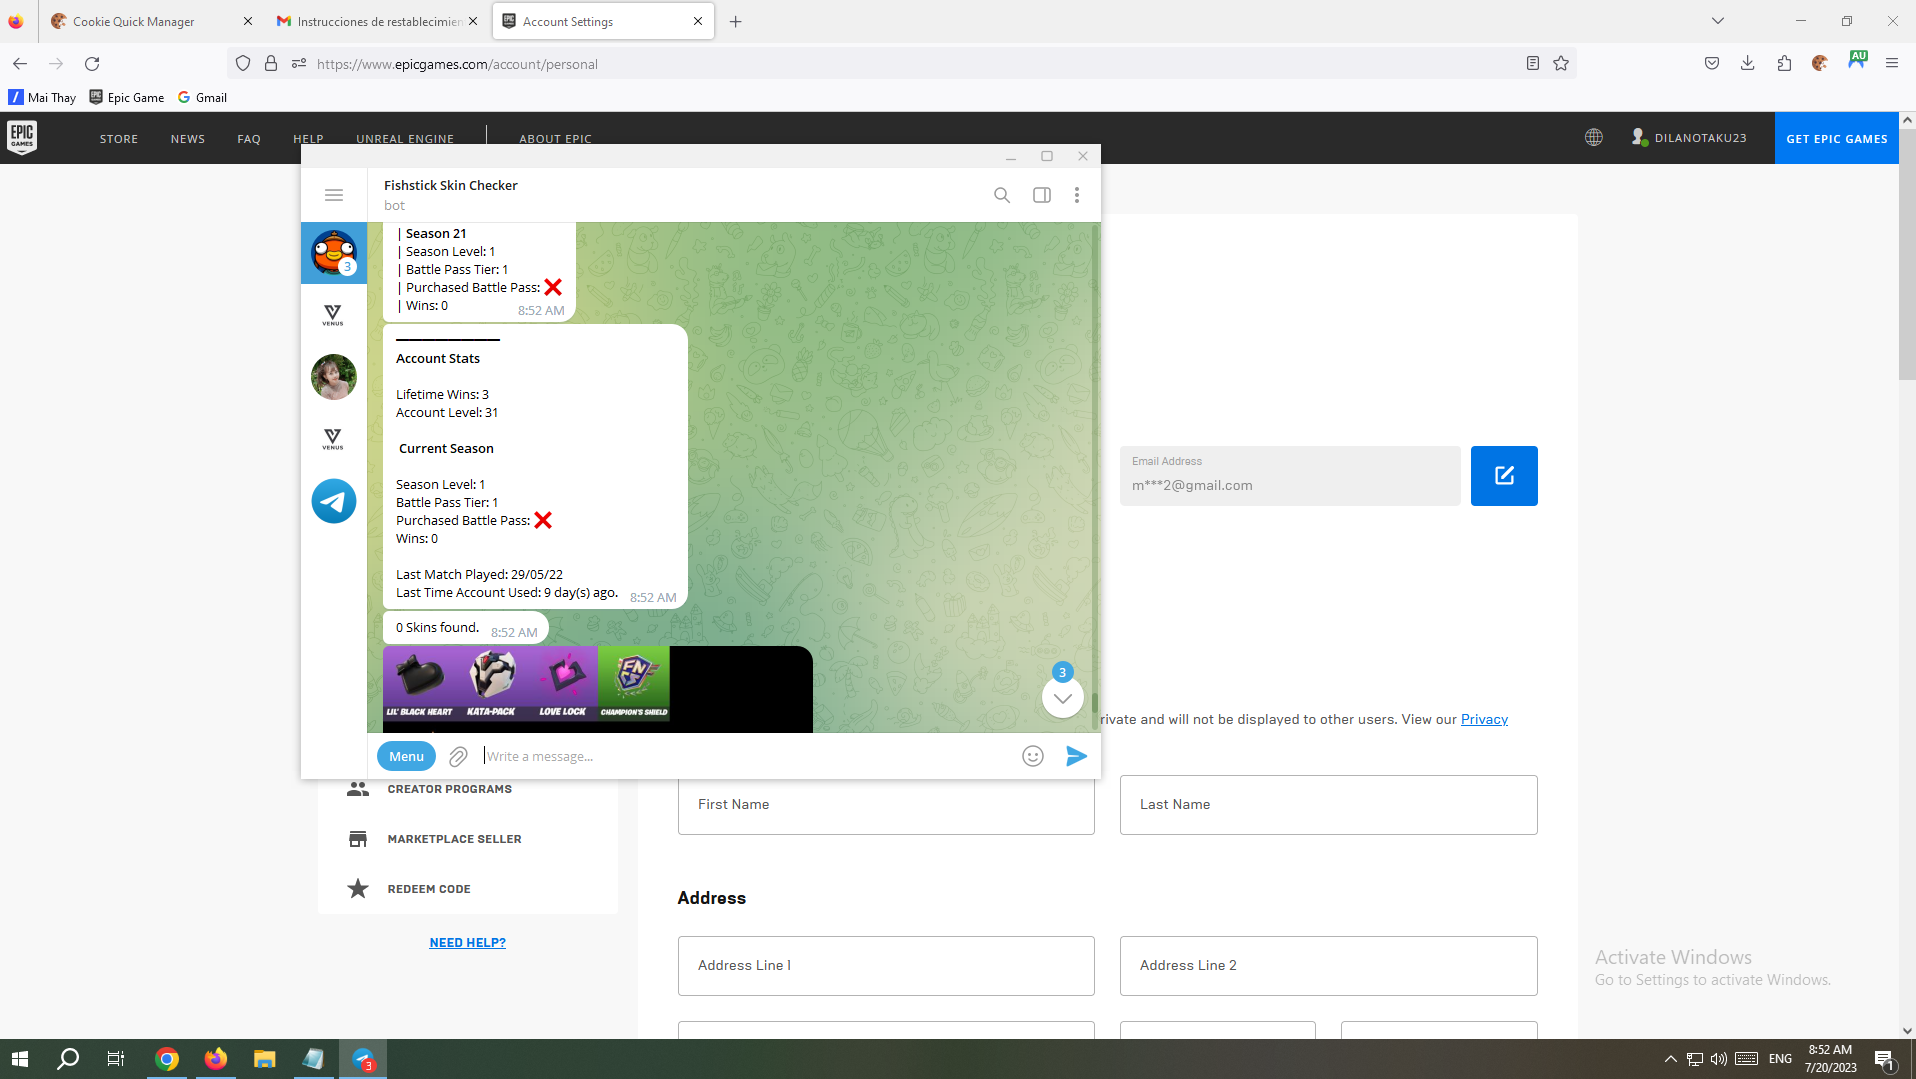Open the first Venus chat in sidebar
Screen dimensions: 1916x1079
pyautogui.click(x=333, y=315)
